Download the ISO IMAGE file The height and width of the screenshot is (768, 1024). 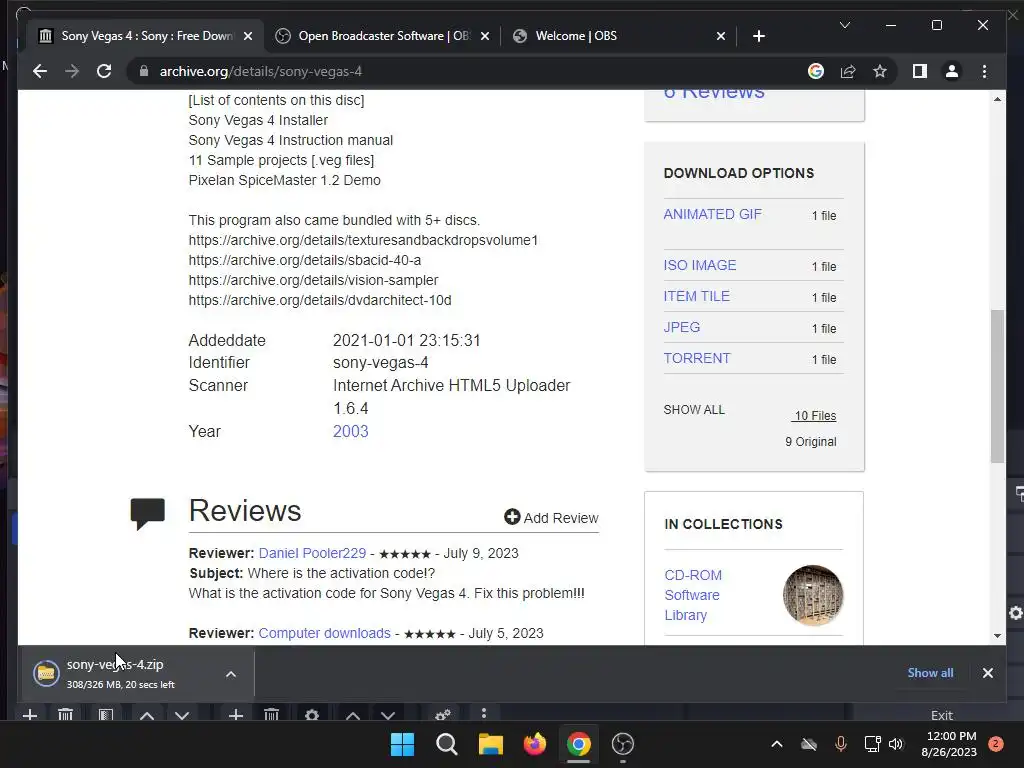point(699,265)
